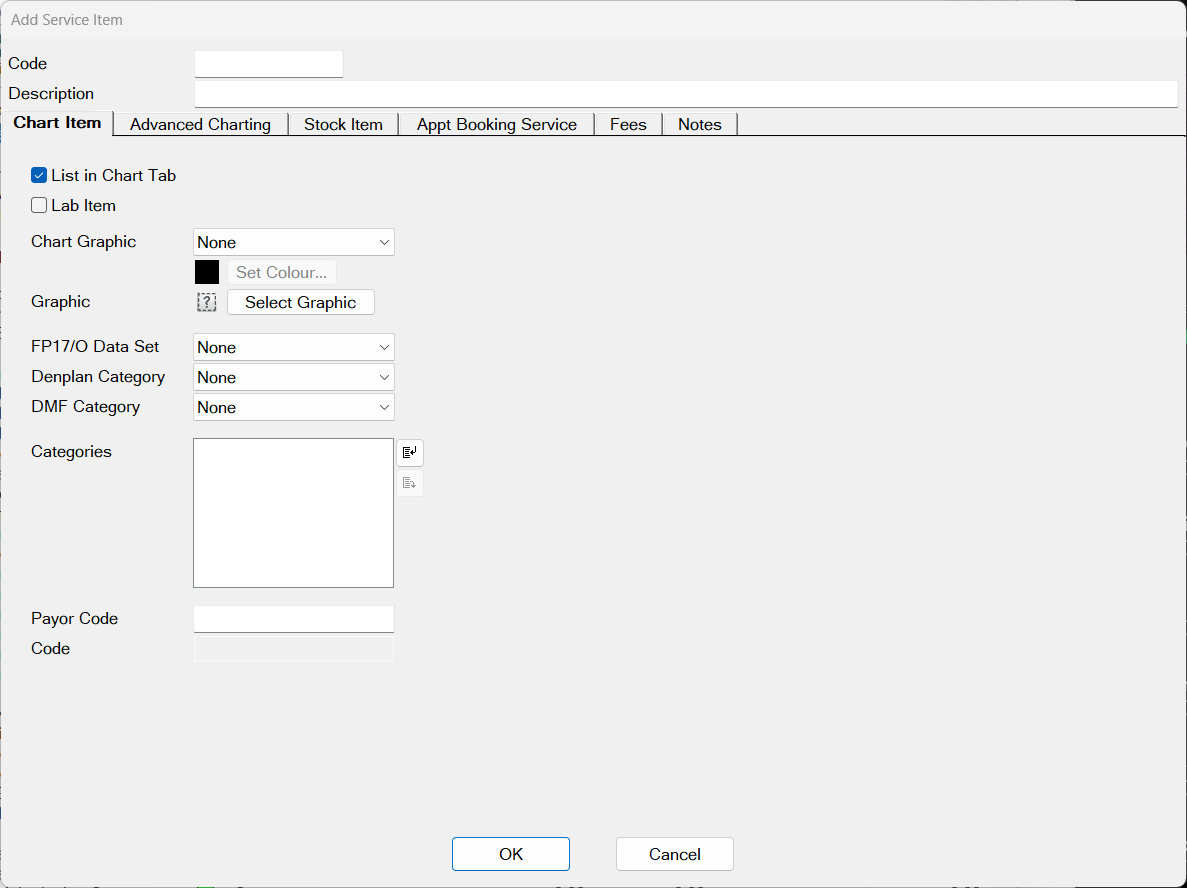Image resolution: width=1187 pixels, height=888 pixels.
Task: Open the FP17/O Data Set dropdown
Action: (x=293, y=347)
